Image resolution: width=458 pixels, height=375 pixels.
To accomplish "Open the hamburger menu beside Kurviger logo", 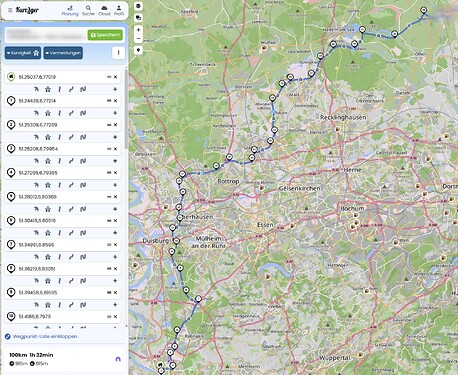I will pos(10,10).
